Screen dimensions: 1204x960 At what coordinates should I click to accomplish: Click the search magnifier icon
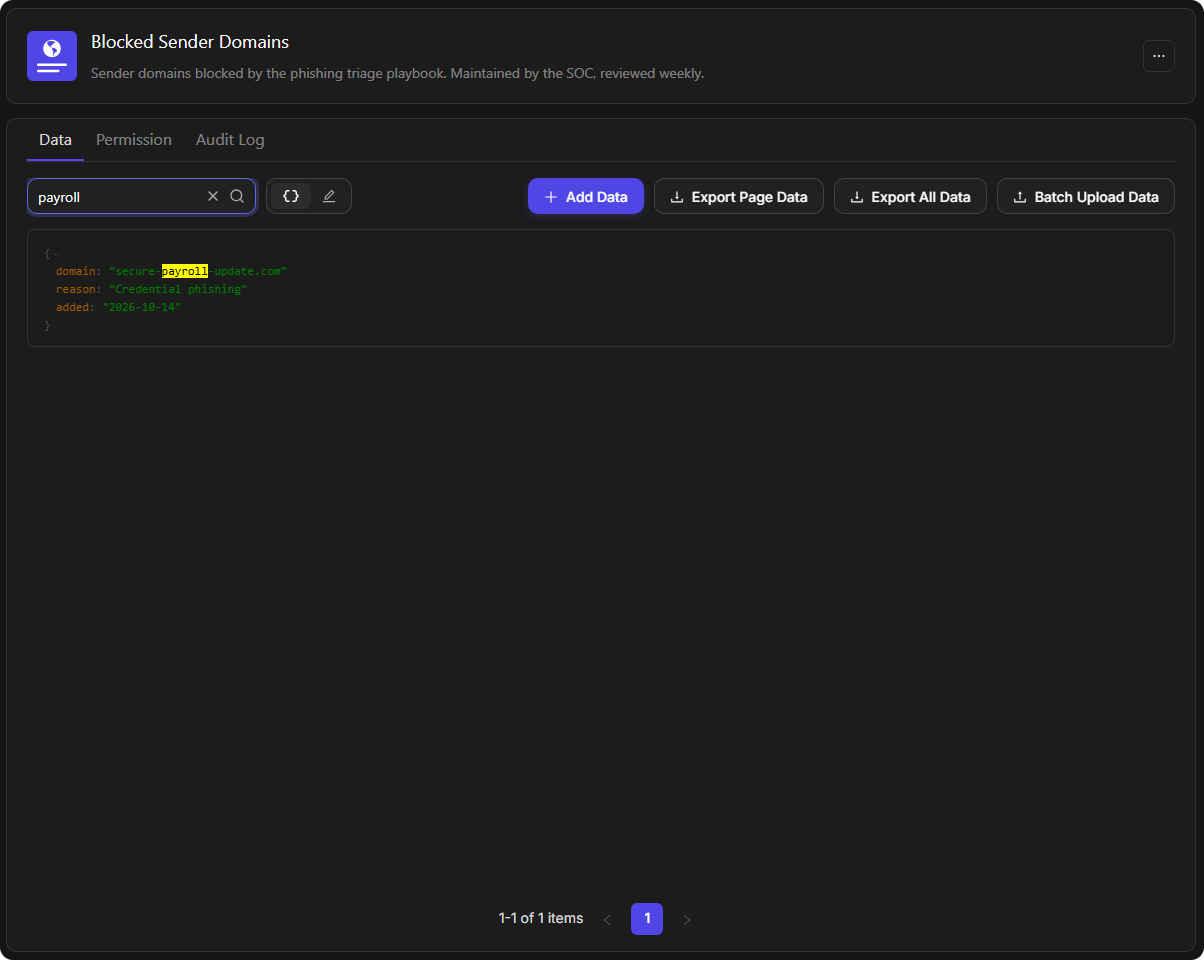point(237,197)
